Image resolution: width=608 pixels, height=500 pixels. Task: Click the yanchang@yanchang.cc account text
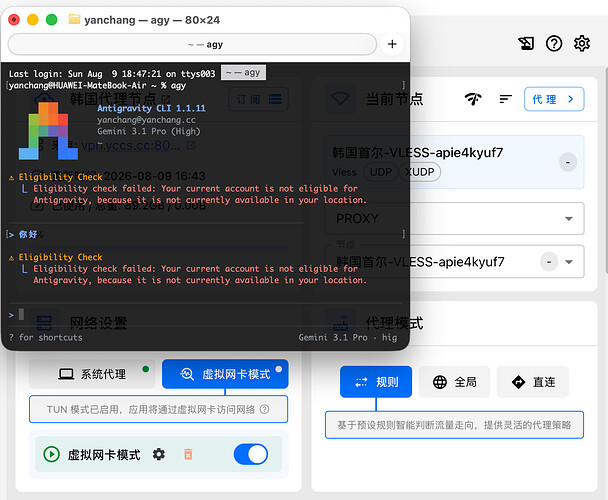(146, 120)
